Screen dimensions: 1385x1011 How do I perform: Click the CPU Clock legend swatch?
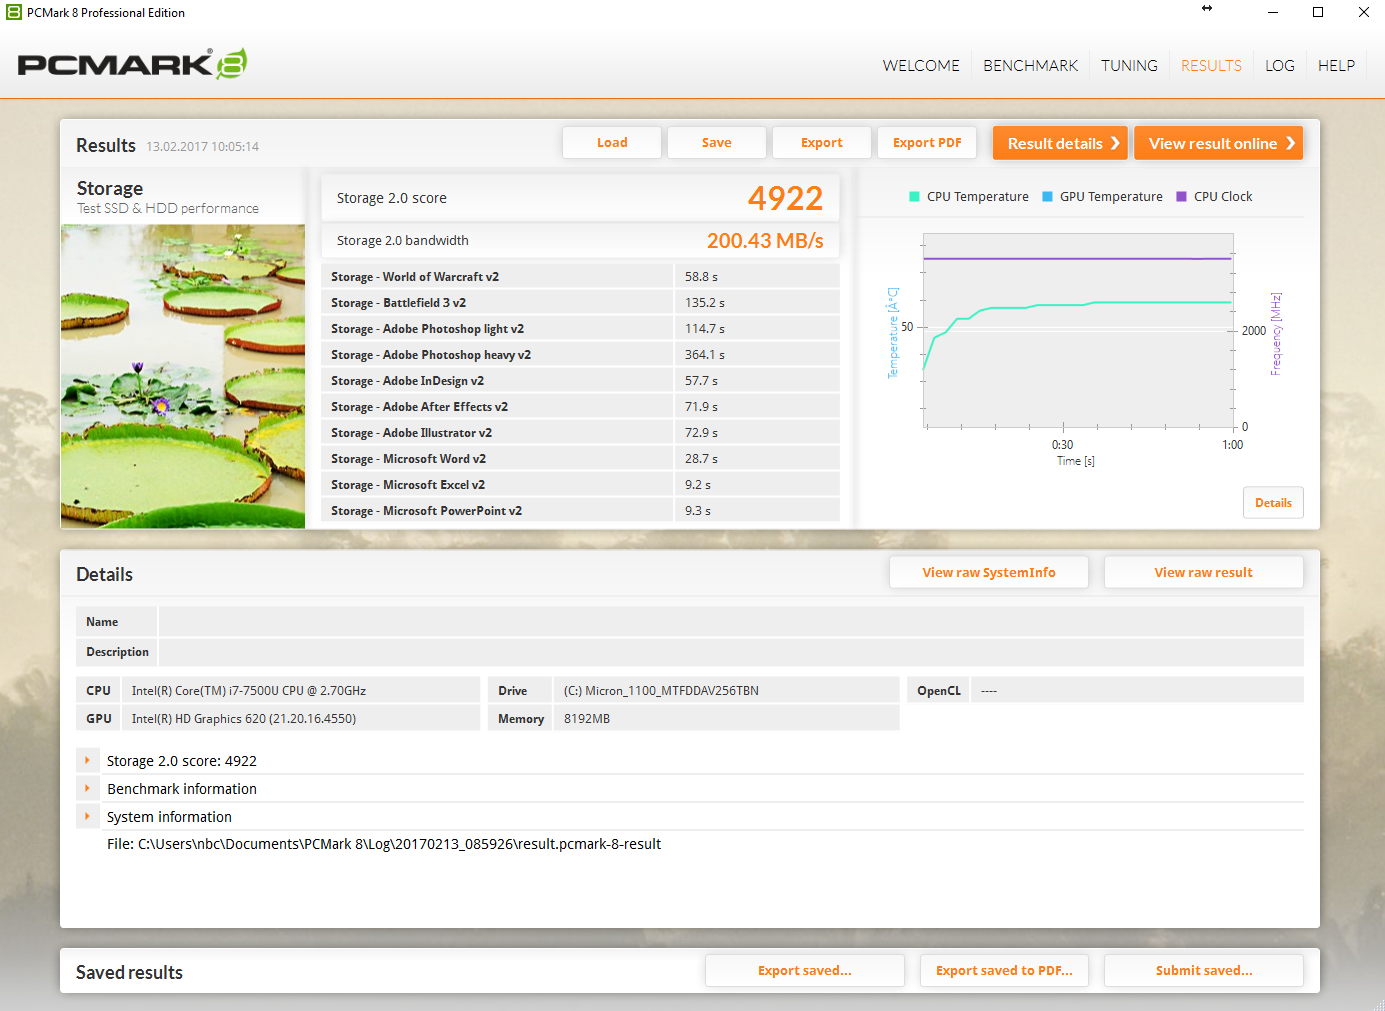point(1181,197)
